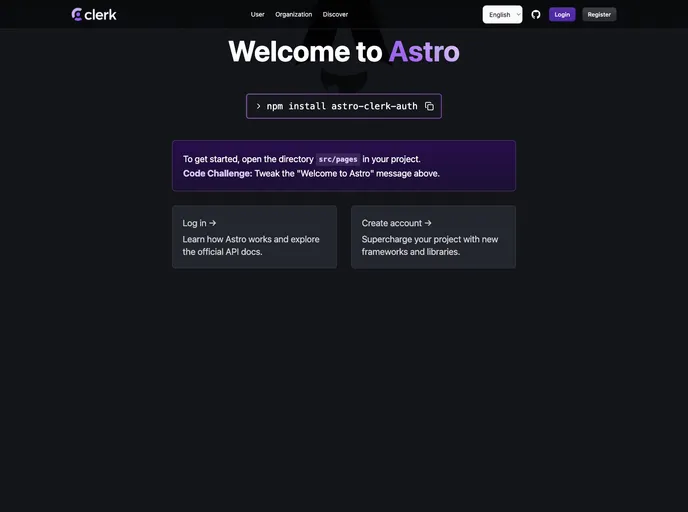Screen dimensions: 688x512
Task: Click the src/pages code label
Action: pos(338,159)
